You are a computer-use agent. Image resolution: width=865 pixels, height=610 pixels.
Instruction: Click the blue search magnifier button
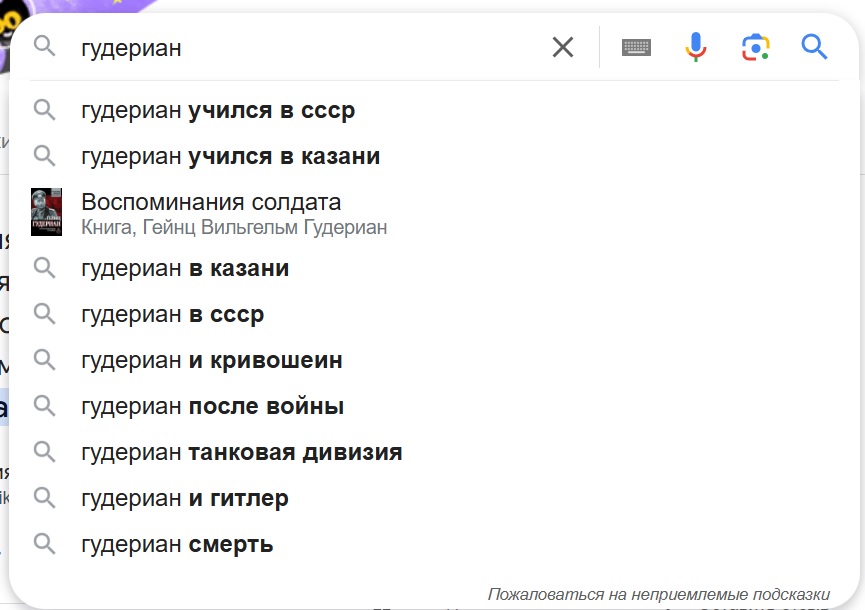pyautogui.click(x=815, y=47)
